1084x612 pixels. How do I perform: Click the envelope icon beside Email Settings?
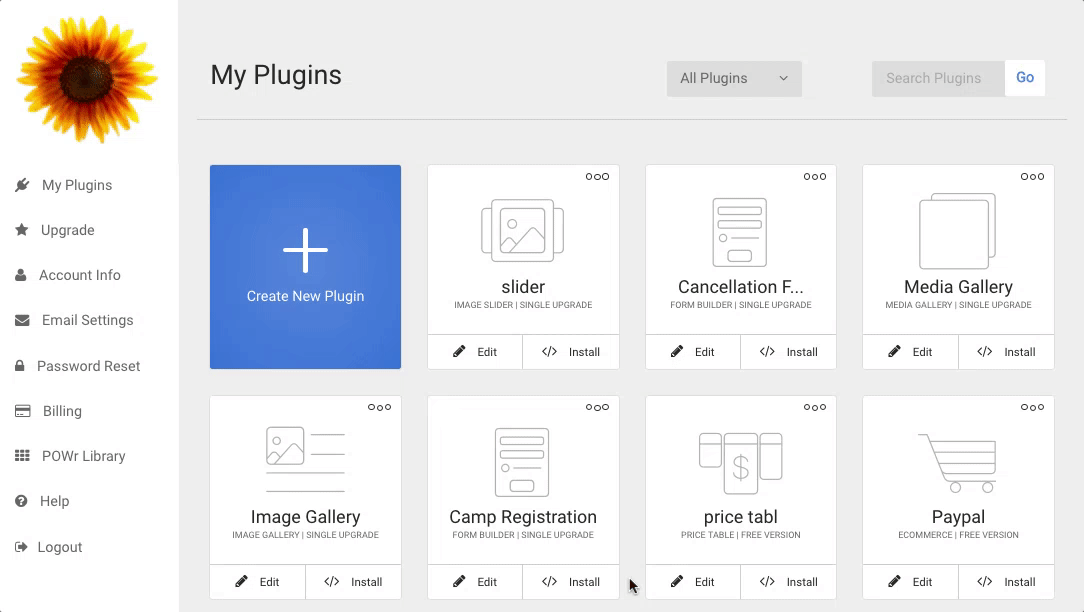pos(22,320)
